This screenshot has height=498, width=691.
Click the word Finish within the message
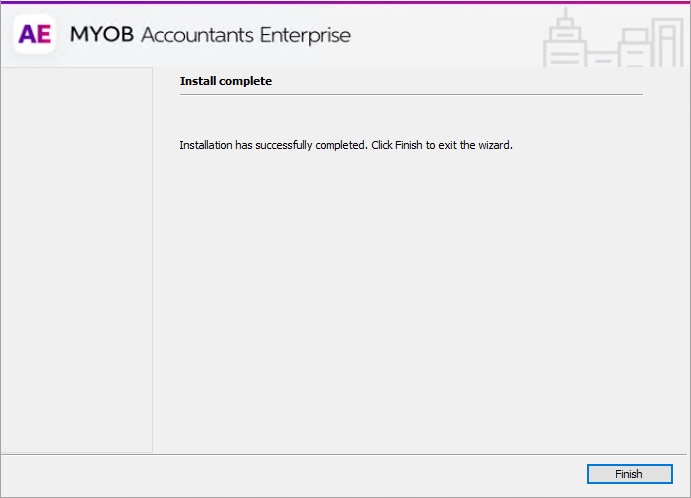tap(409, 145)
